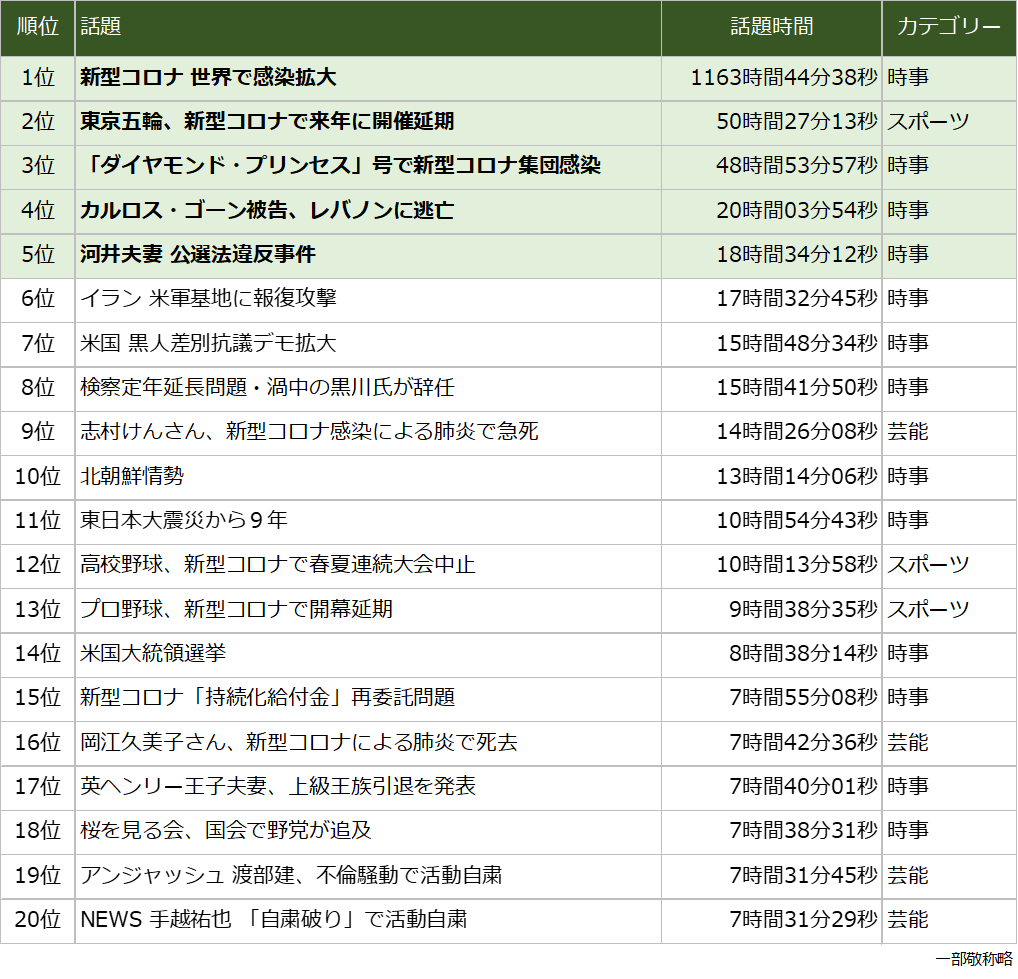Select the 東京五輪 開催延期 topic
Screen dimensions: 1018x979
(267, 122)
